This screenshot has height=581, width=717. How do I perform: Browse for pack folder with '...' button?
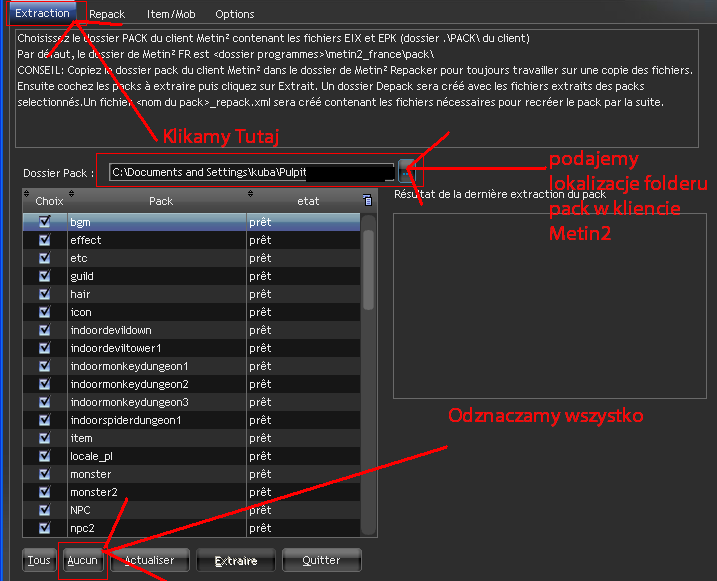pos(406,171)
